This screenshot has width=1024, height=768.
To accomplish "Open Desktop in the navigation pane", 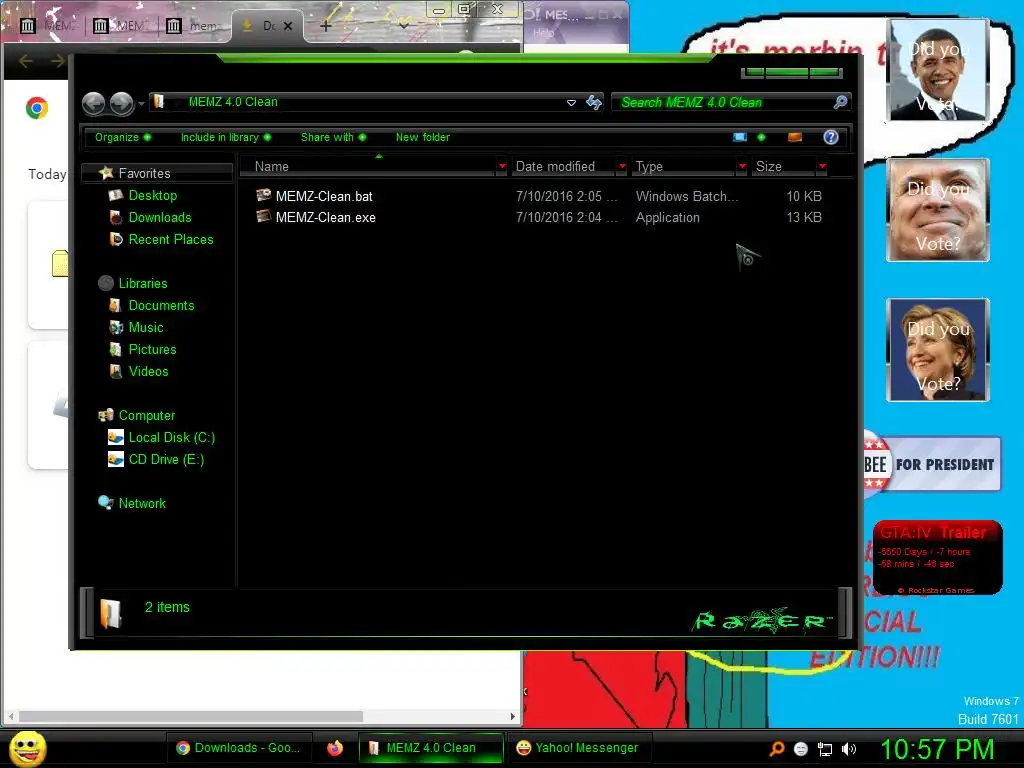I will (x=152, y=195).
